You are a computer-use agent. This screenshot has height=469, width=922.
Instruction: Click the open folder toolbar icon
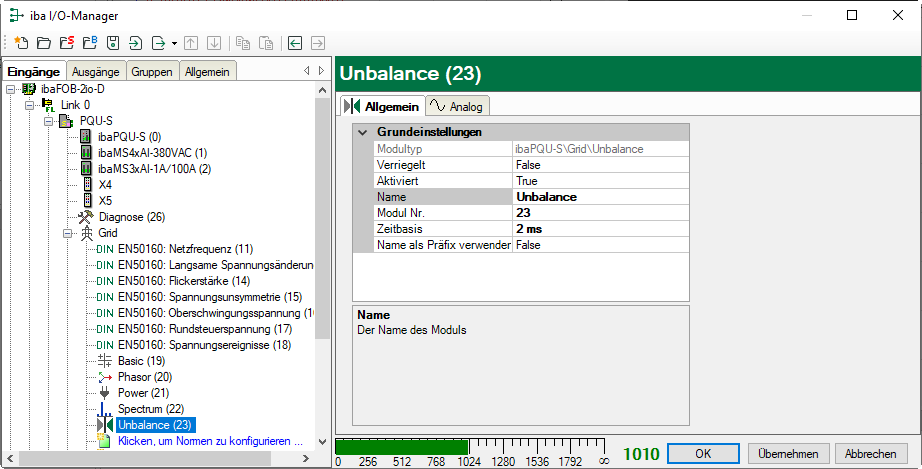43,43
